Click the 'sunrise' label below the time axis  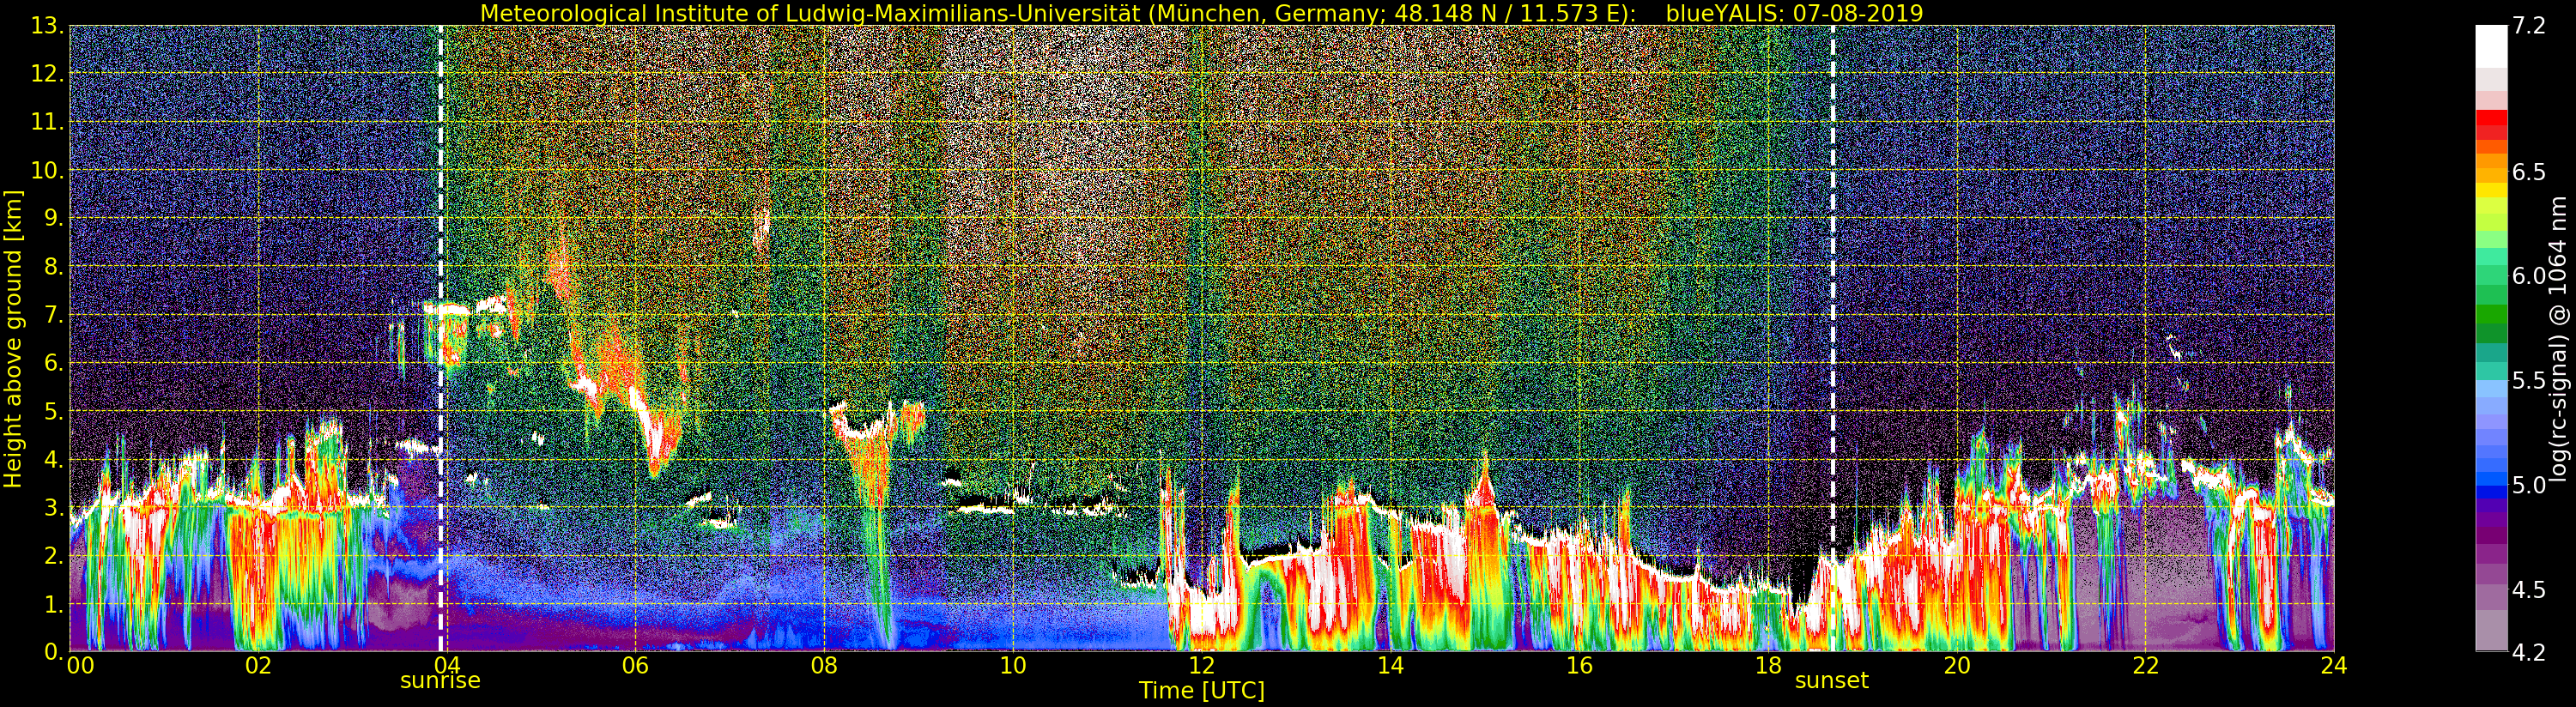pyautogui.click(x=440, y=680)
